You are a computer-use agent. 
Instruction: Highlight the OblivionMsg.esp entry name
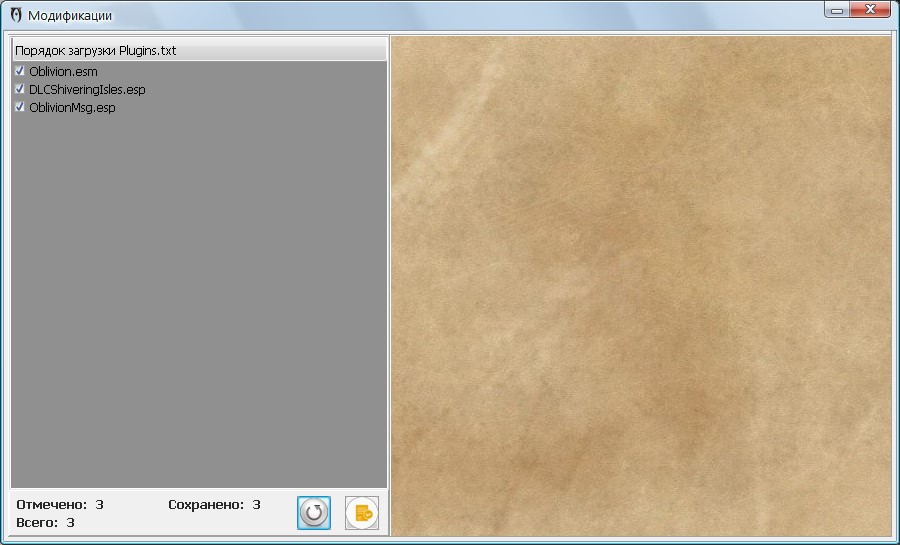click(72, 108)
